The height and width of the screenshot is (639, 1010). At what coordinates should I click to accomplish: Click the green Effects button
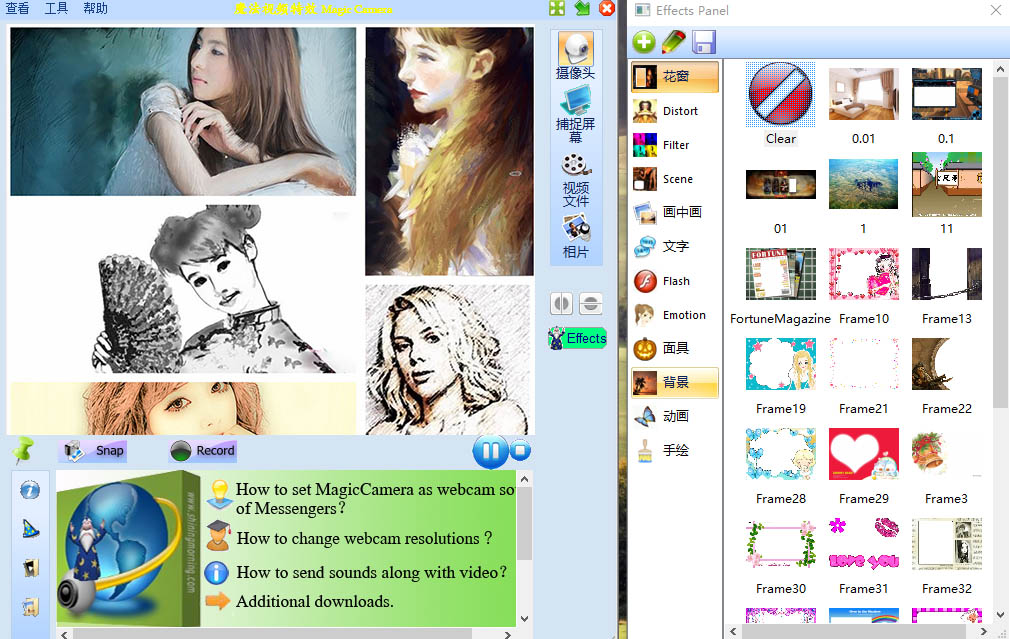click(577, 338)
